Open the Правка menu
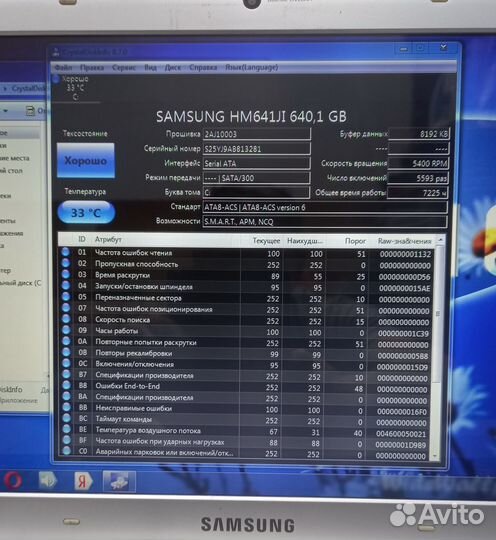Viewport: 496px width, 540px height. pyautogui.click(x=92, y=68)
